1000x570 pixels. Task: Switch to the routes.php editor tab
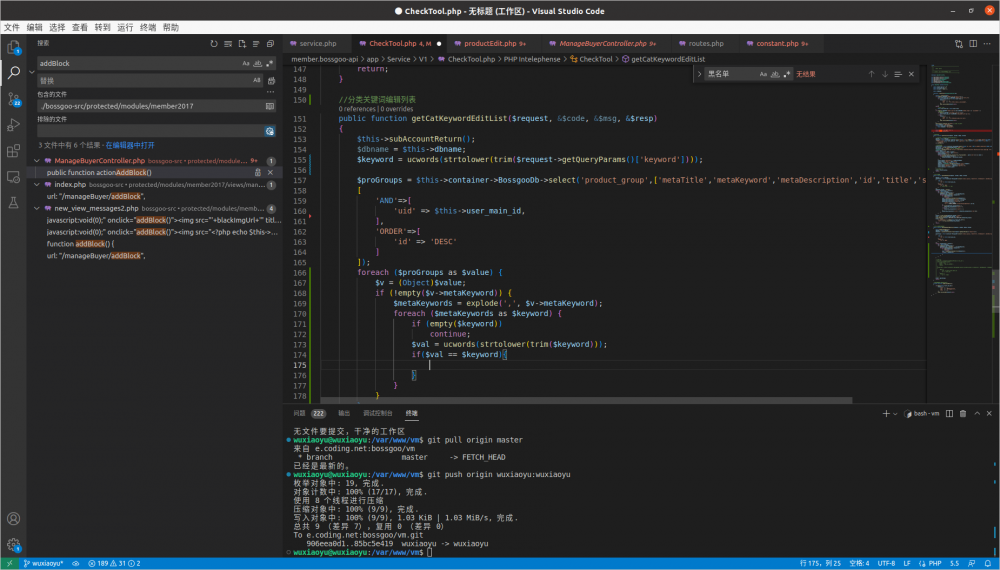pyautogui.click(x=705, y=44)
